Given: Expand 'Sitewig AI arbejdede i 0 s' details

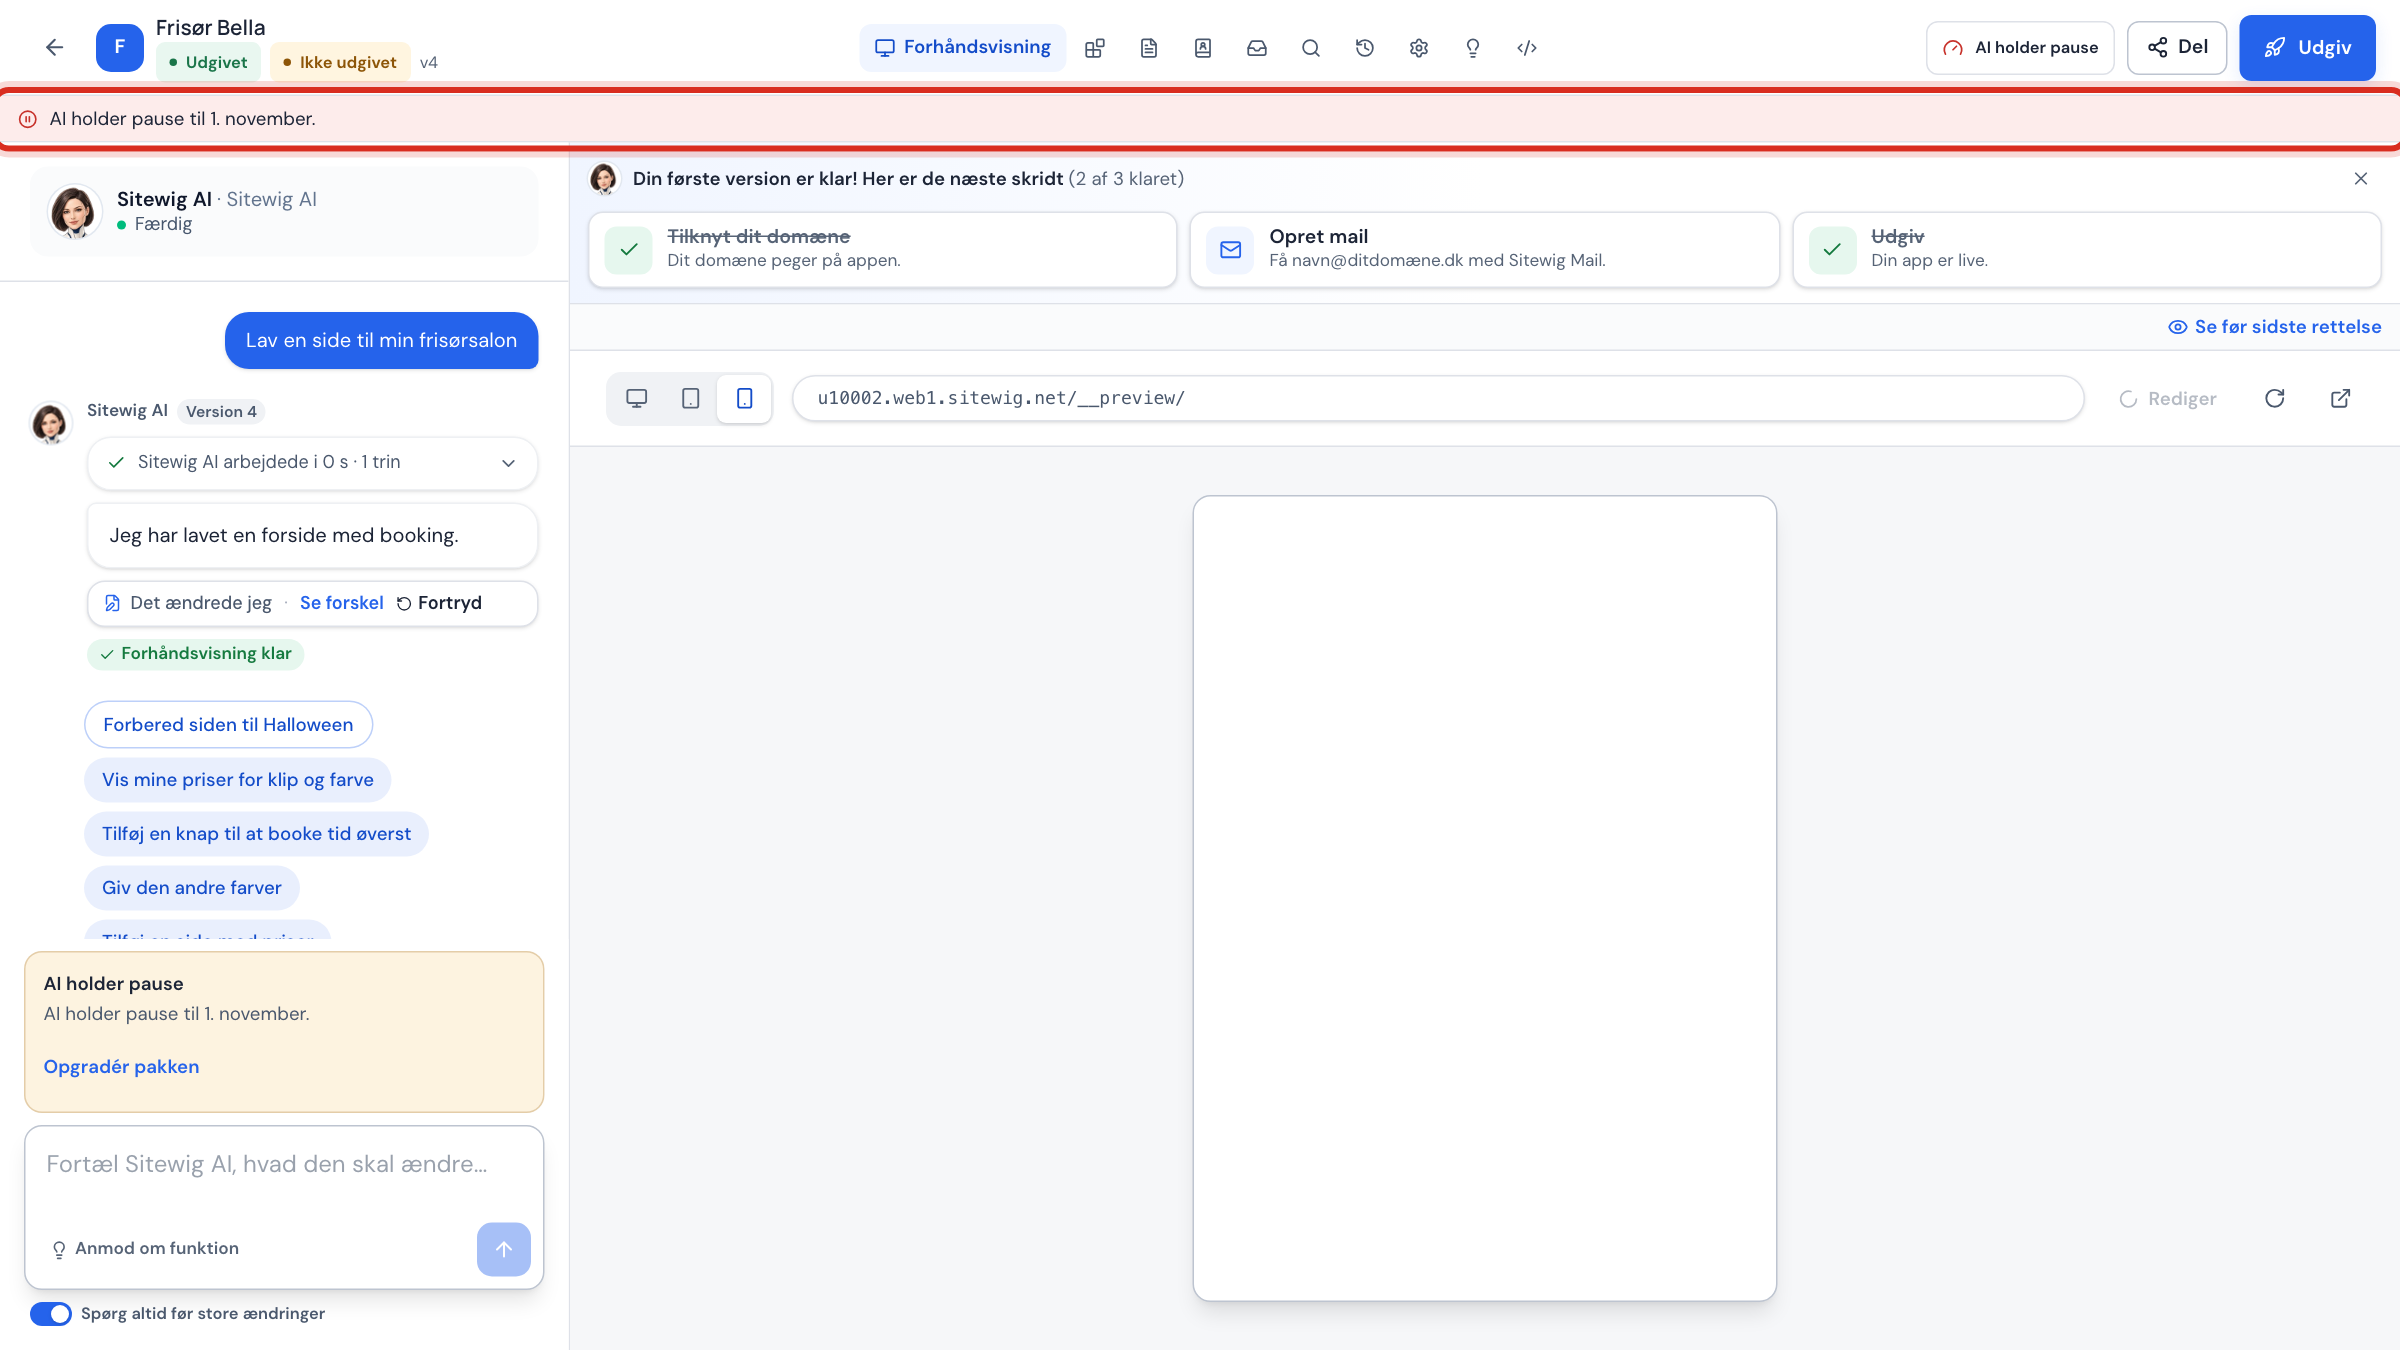Looking at the screenshot, I should pyautogui.click(x=312, y=462).
